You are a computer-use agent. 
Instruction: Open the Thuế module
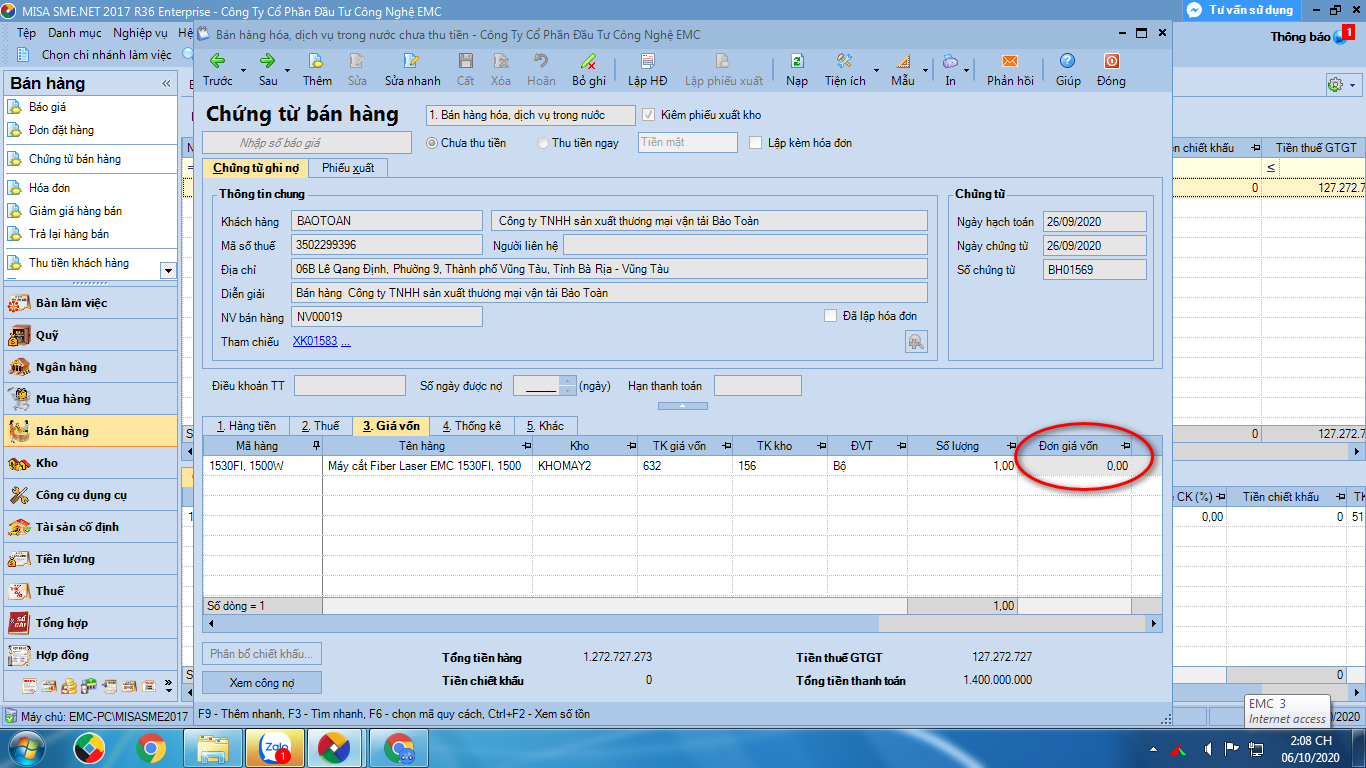(x=90, y=591)
